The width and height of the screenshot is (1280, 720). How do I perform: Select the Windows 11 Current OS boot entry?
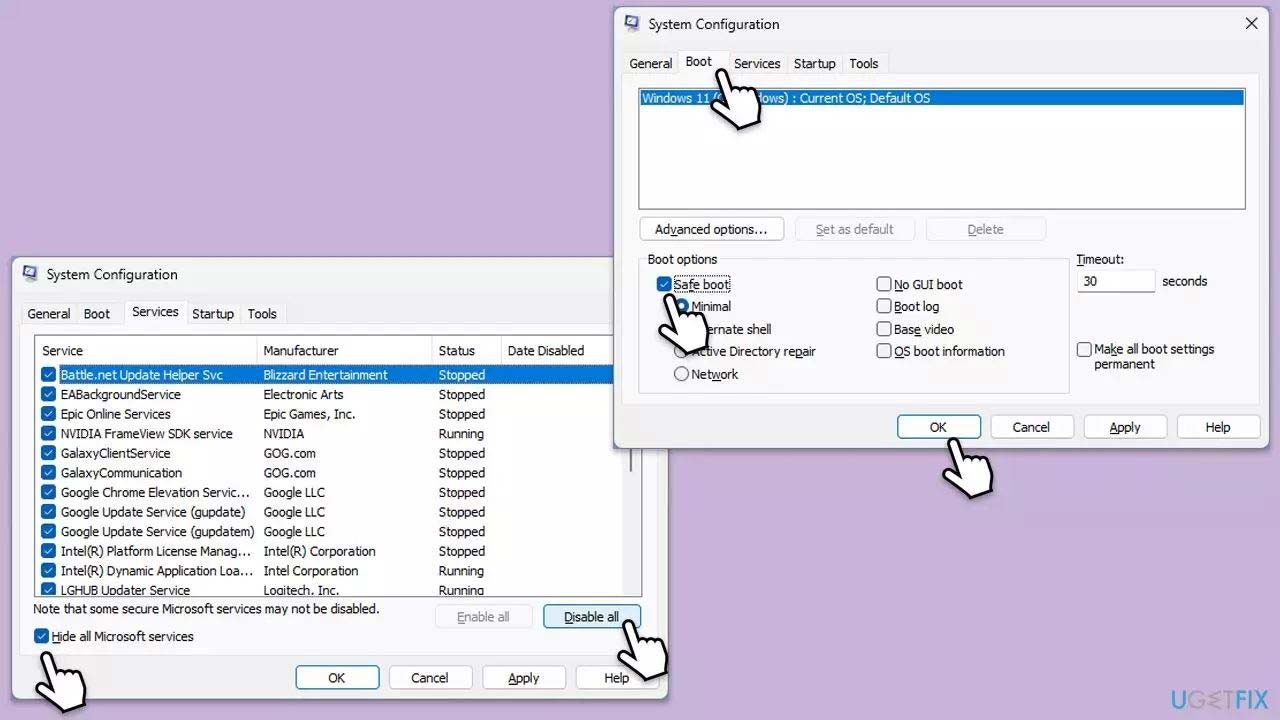coord(941,98)
